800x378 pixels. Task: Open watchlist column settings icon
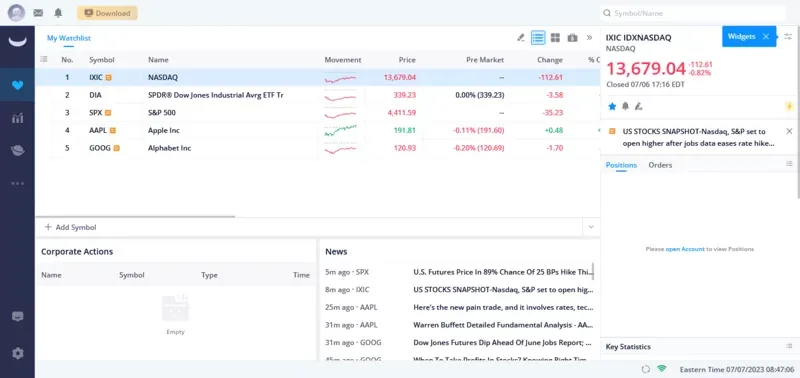click(44, 60)
